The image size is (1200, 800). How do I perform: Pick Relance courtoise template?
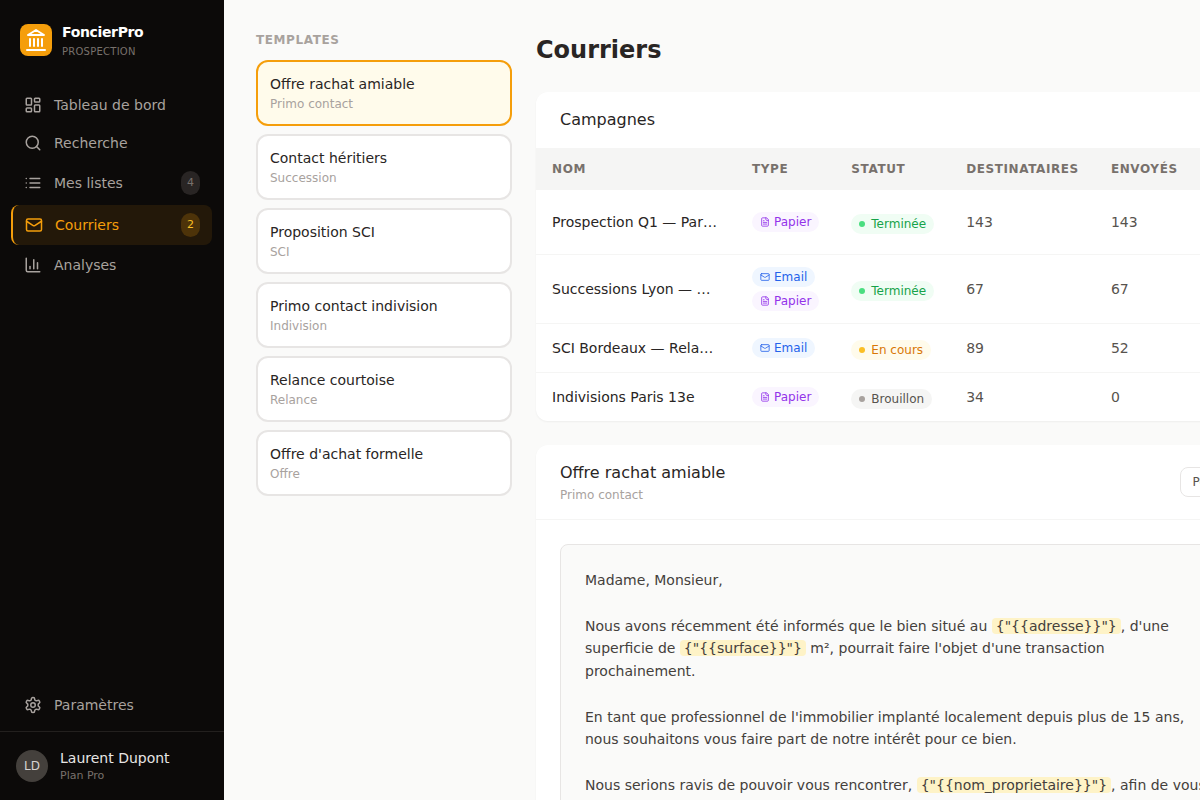(x=384, y=389)
